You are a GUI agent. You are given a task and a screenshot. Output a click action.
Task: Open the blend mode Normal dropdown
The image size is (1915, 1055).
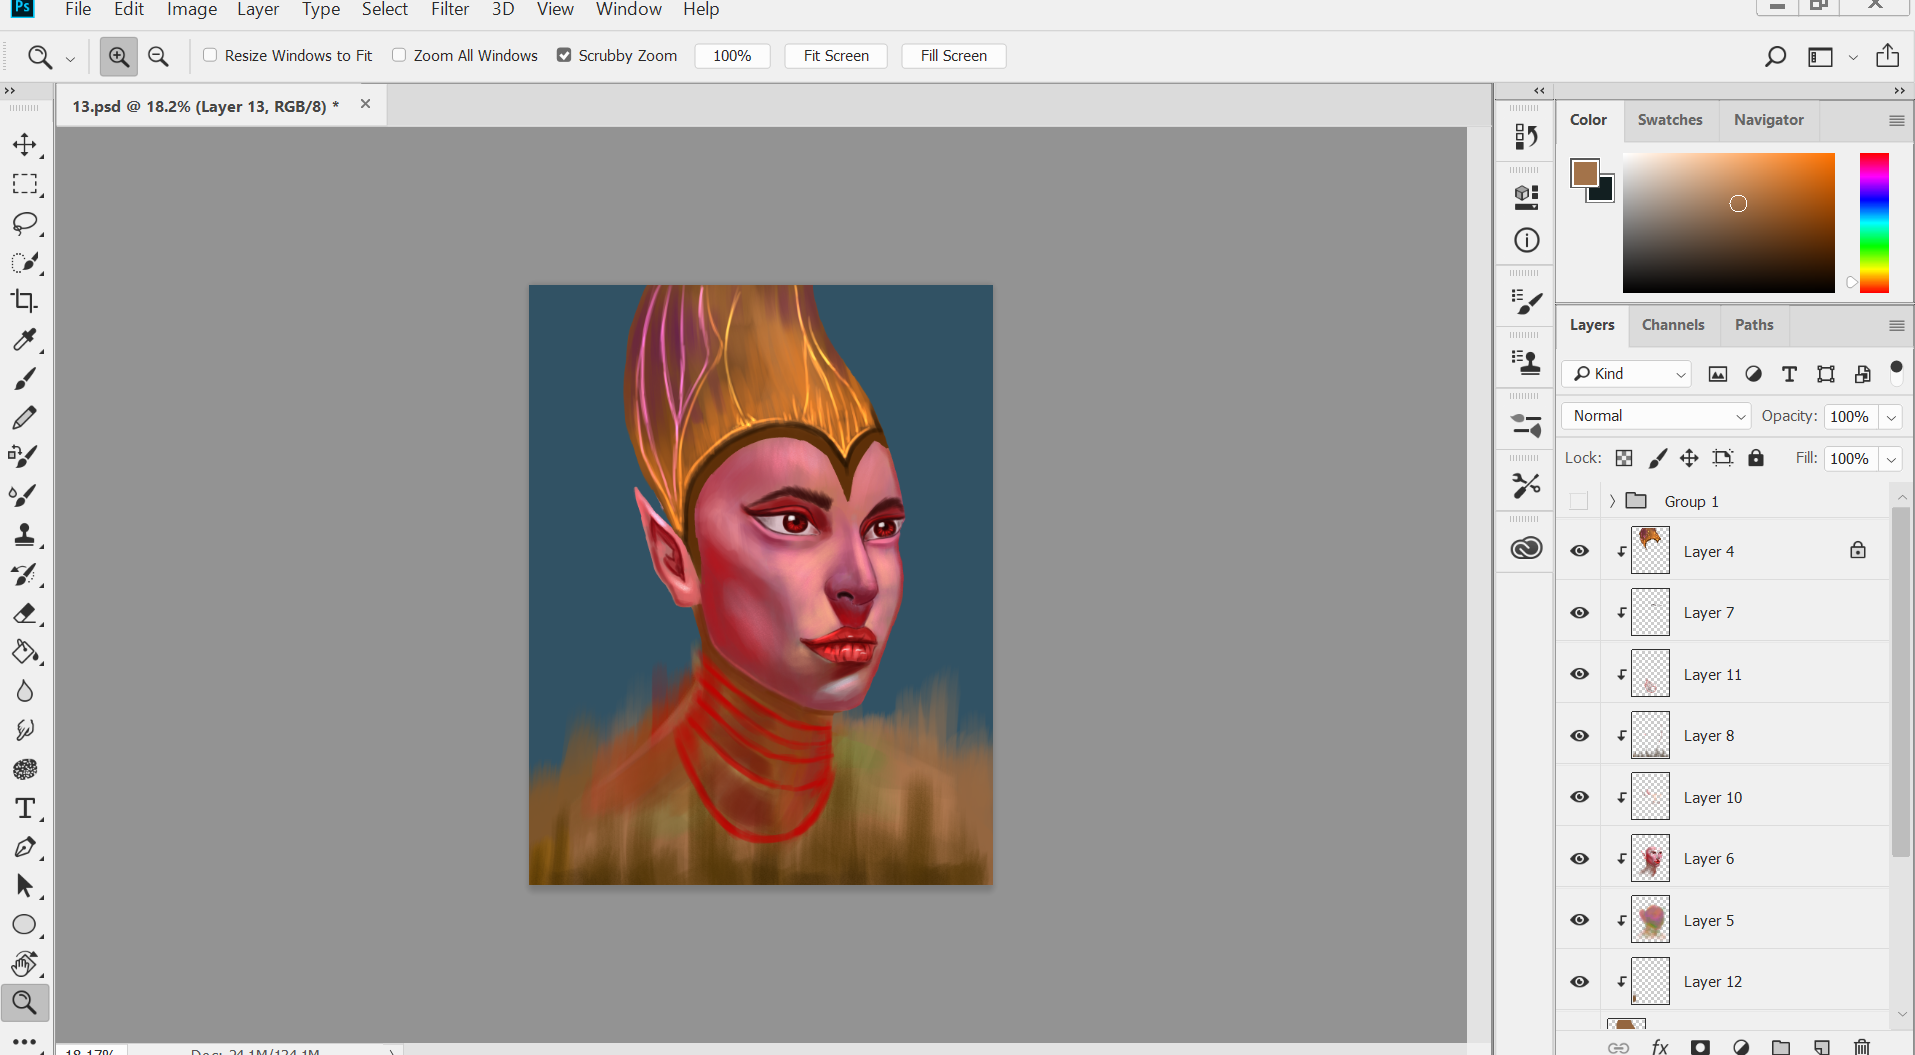tap(1656, 416)
